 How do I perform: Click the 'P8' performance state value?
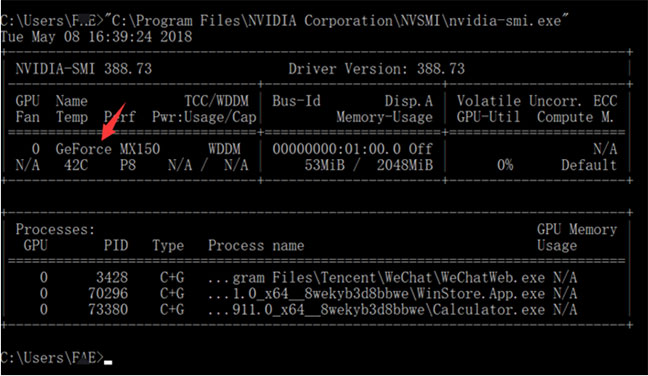(x=128, y=165)
